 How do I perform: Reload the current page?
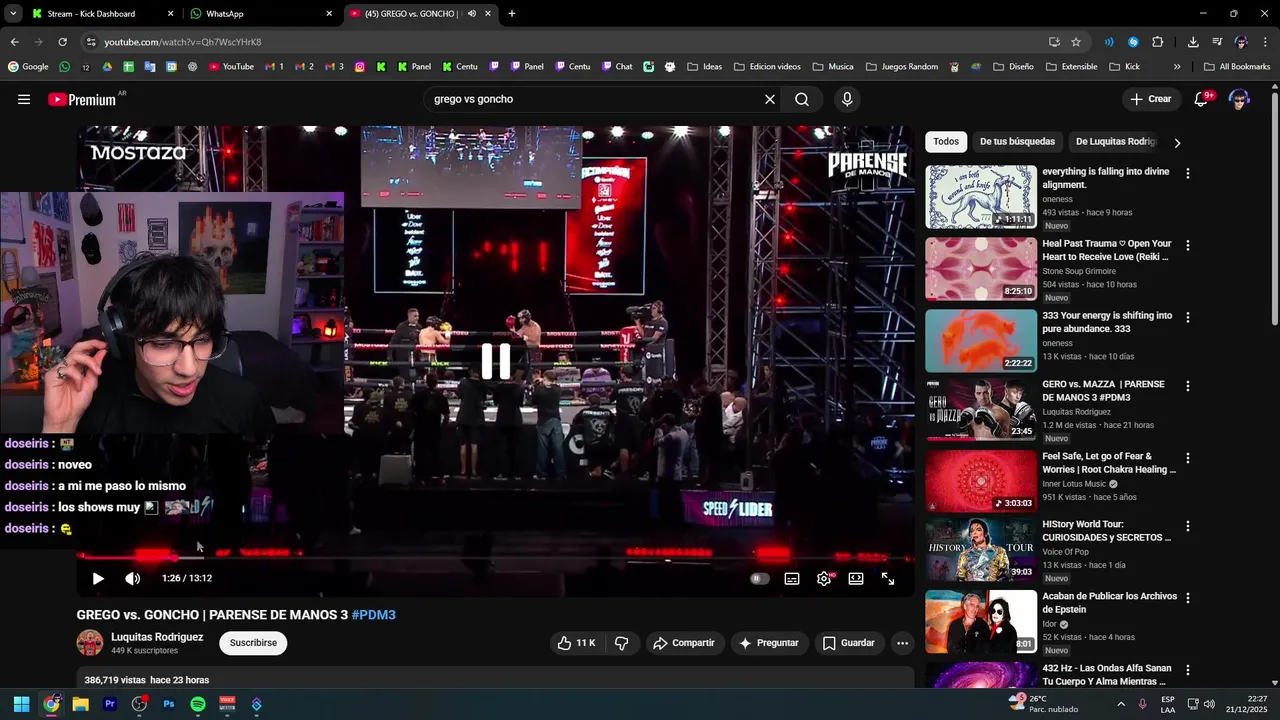click(62, 42)
